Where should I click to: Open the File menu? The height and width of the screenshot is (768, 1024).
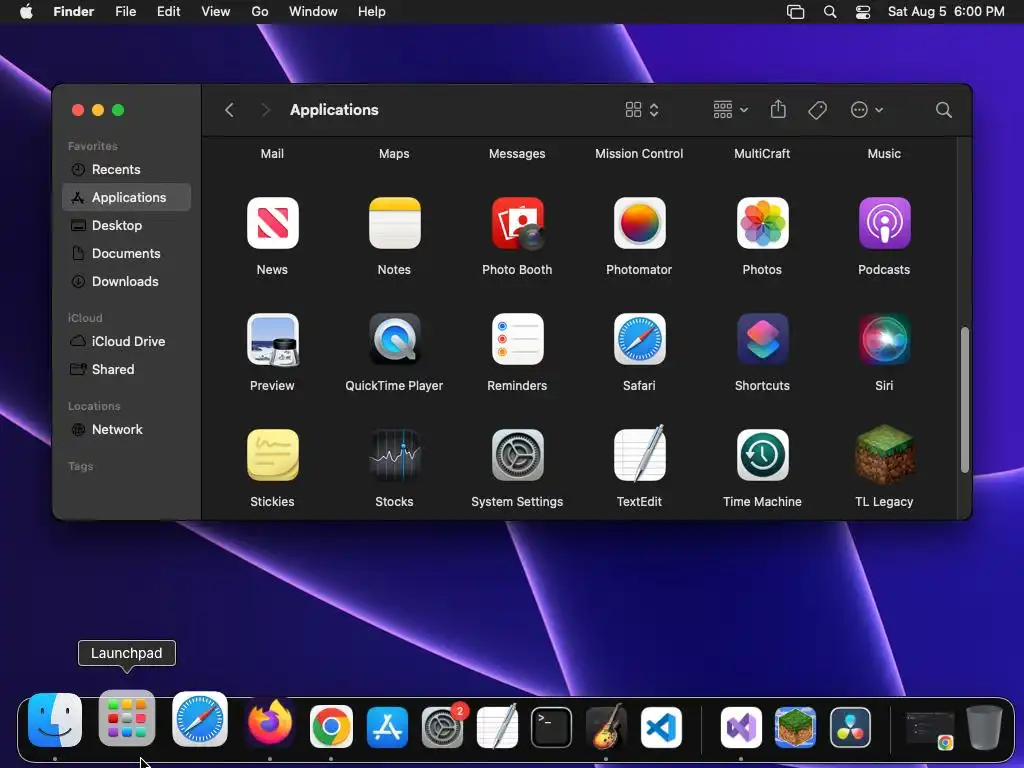[x=125, y=12]
